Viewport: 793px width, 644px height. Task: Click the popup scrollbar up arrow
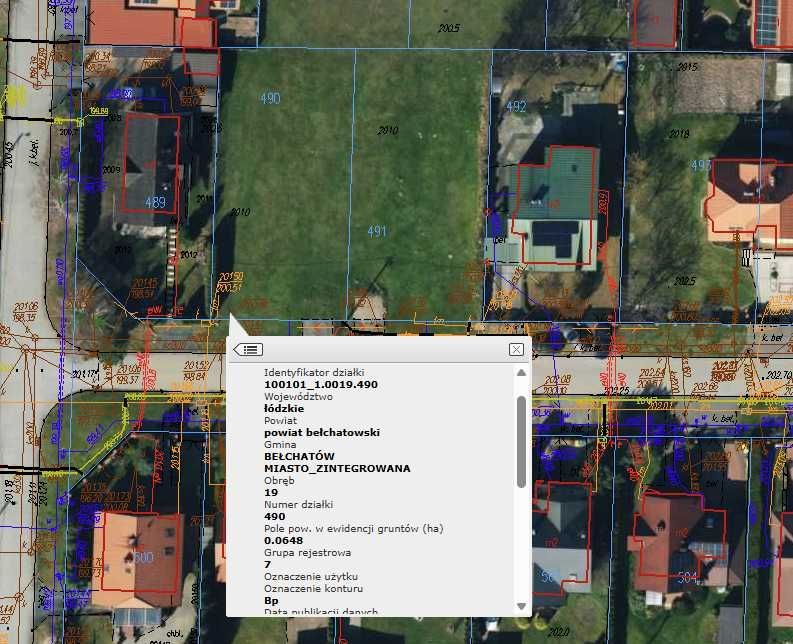(x=521, y=373)
